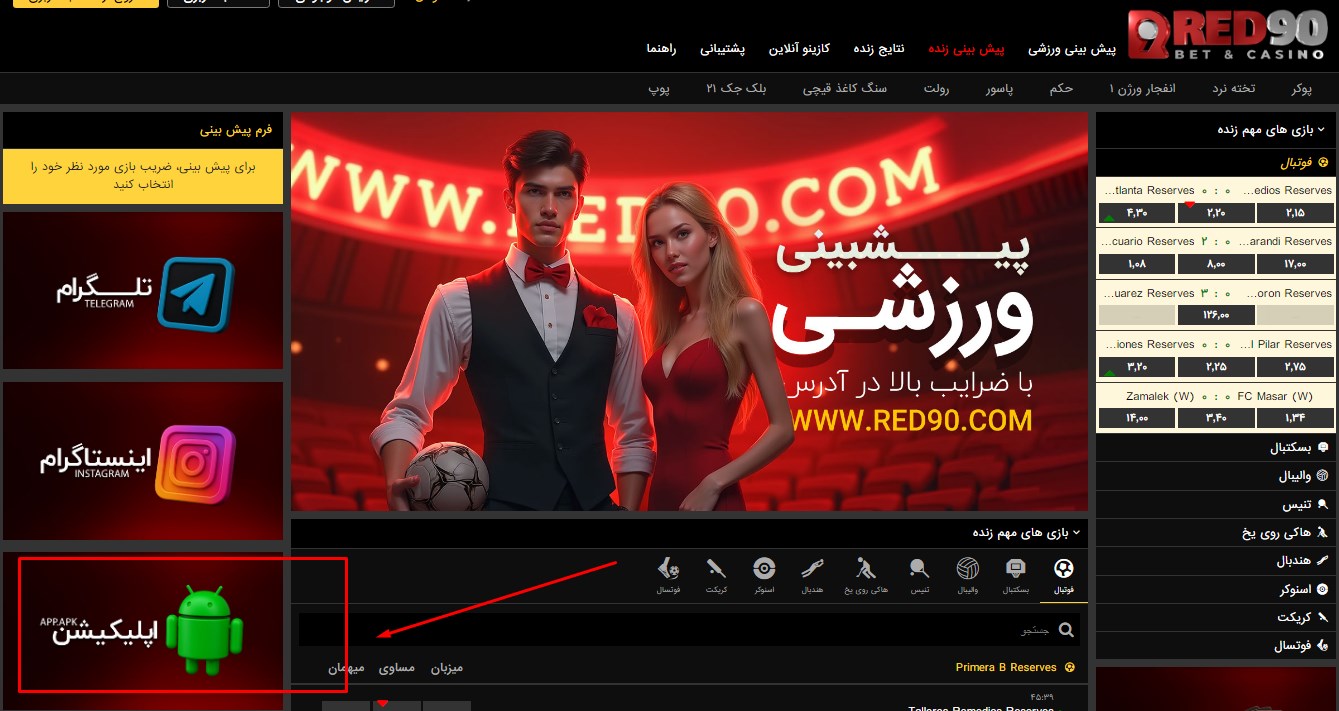Open پشتیبانی in main menu

point(721,49)
